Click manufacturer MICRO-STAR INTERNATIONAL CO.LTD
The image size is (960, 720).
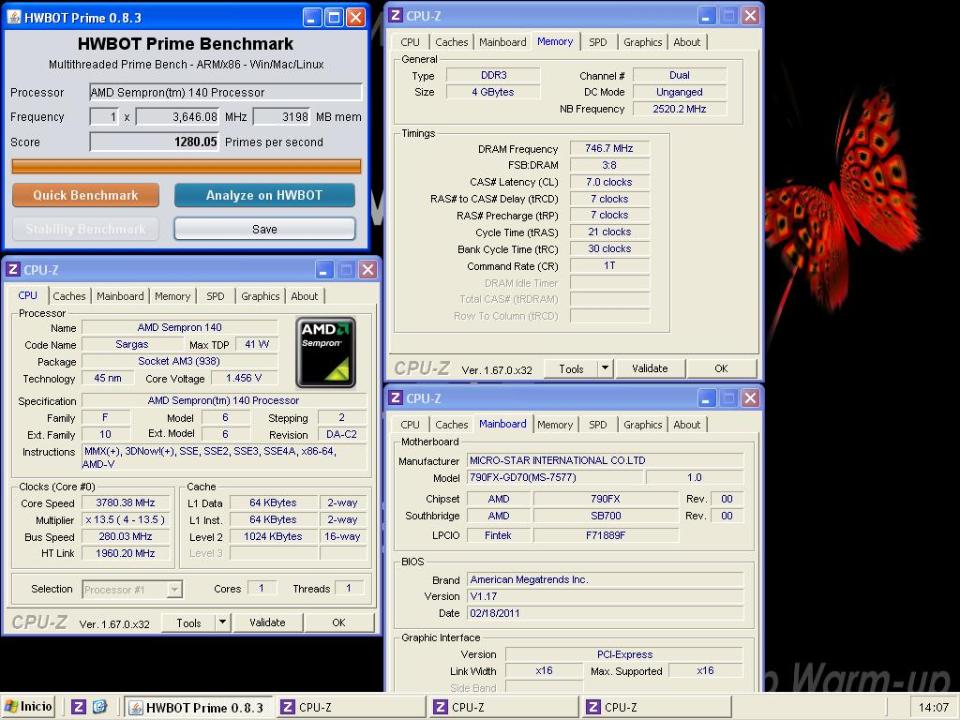pyautogui.click(x=605, y=460)
